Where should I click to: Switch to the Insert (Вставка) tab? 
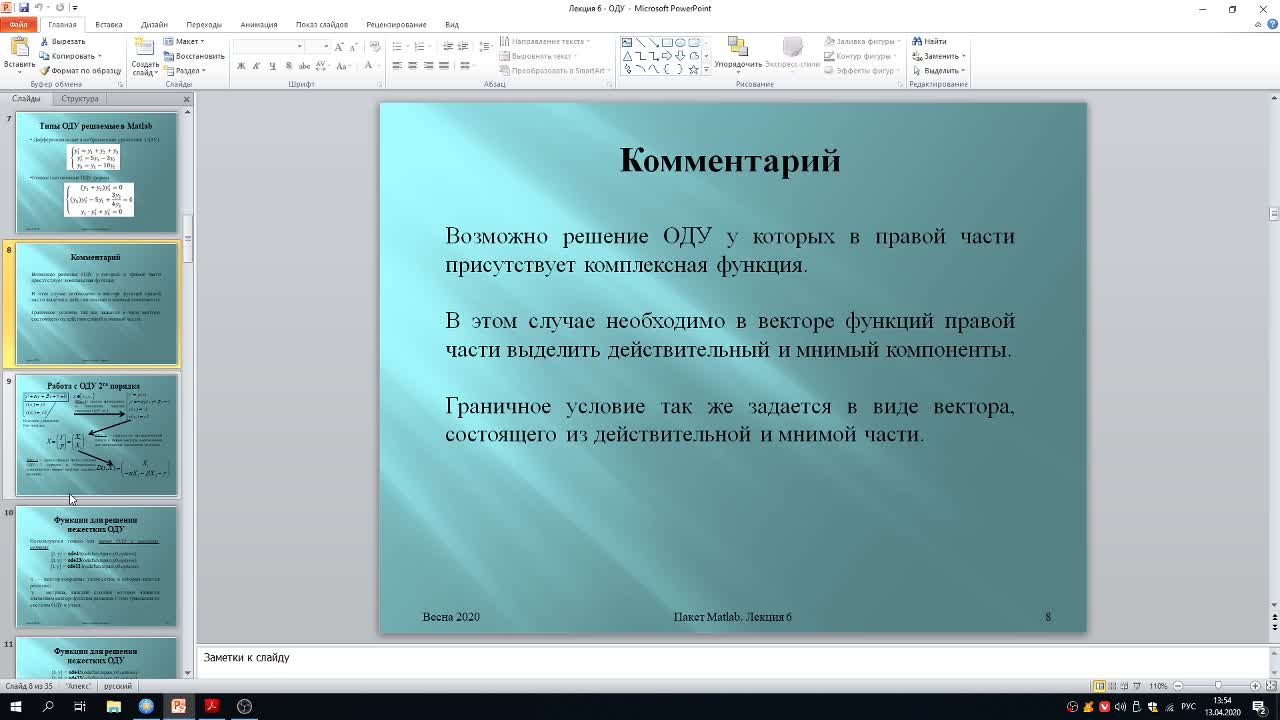tap(109, 24)
